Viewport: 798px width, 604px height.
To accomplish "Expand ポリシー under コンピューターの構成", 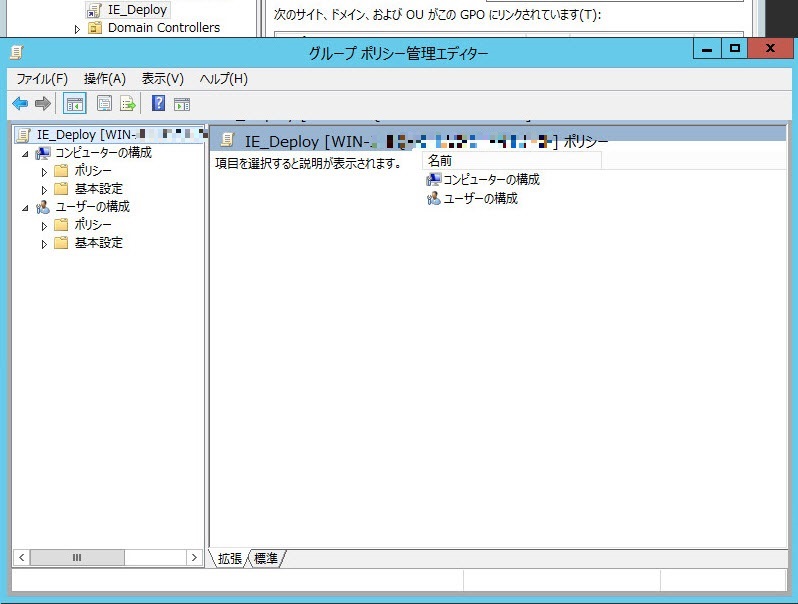I will [x=44, y=171].
